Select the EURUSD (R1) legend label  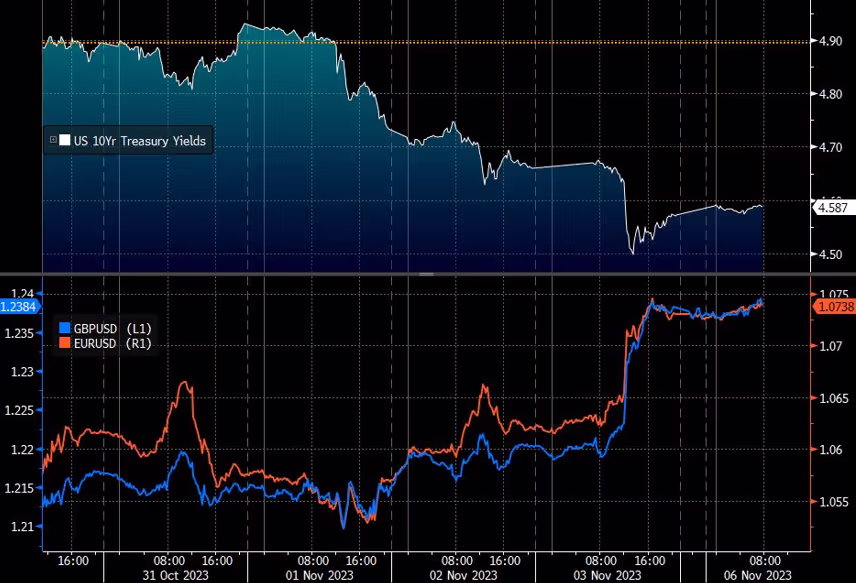pyautogui.click(x=112, y=343)
